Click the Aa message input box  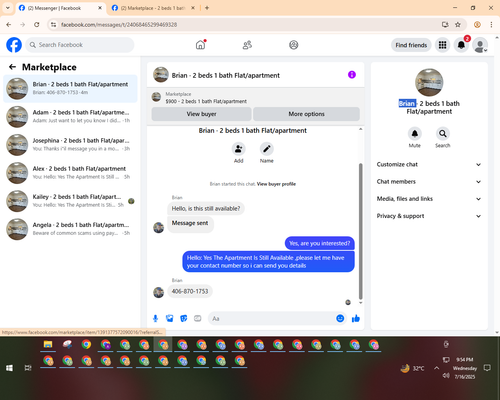pyautogui.click(x=272, y=318)
